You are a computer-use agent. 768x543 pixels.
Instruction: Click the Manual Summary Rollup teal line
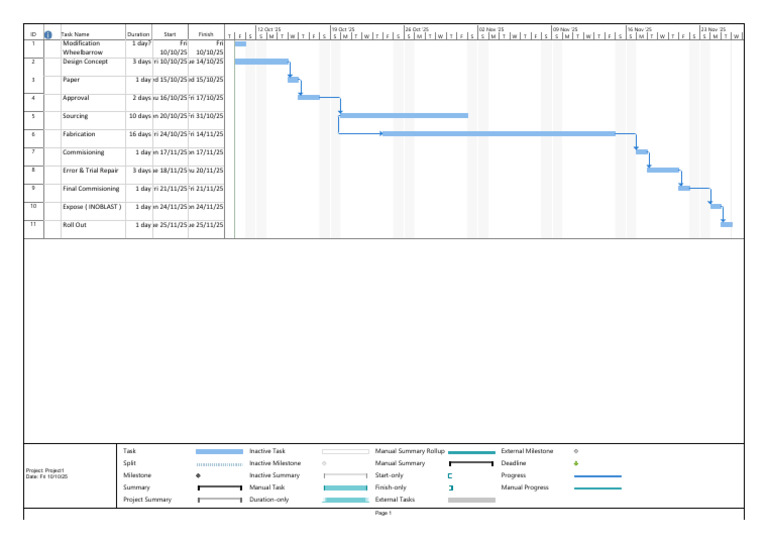472,452
